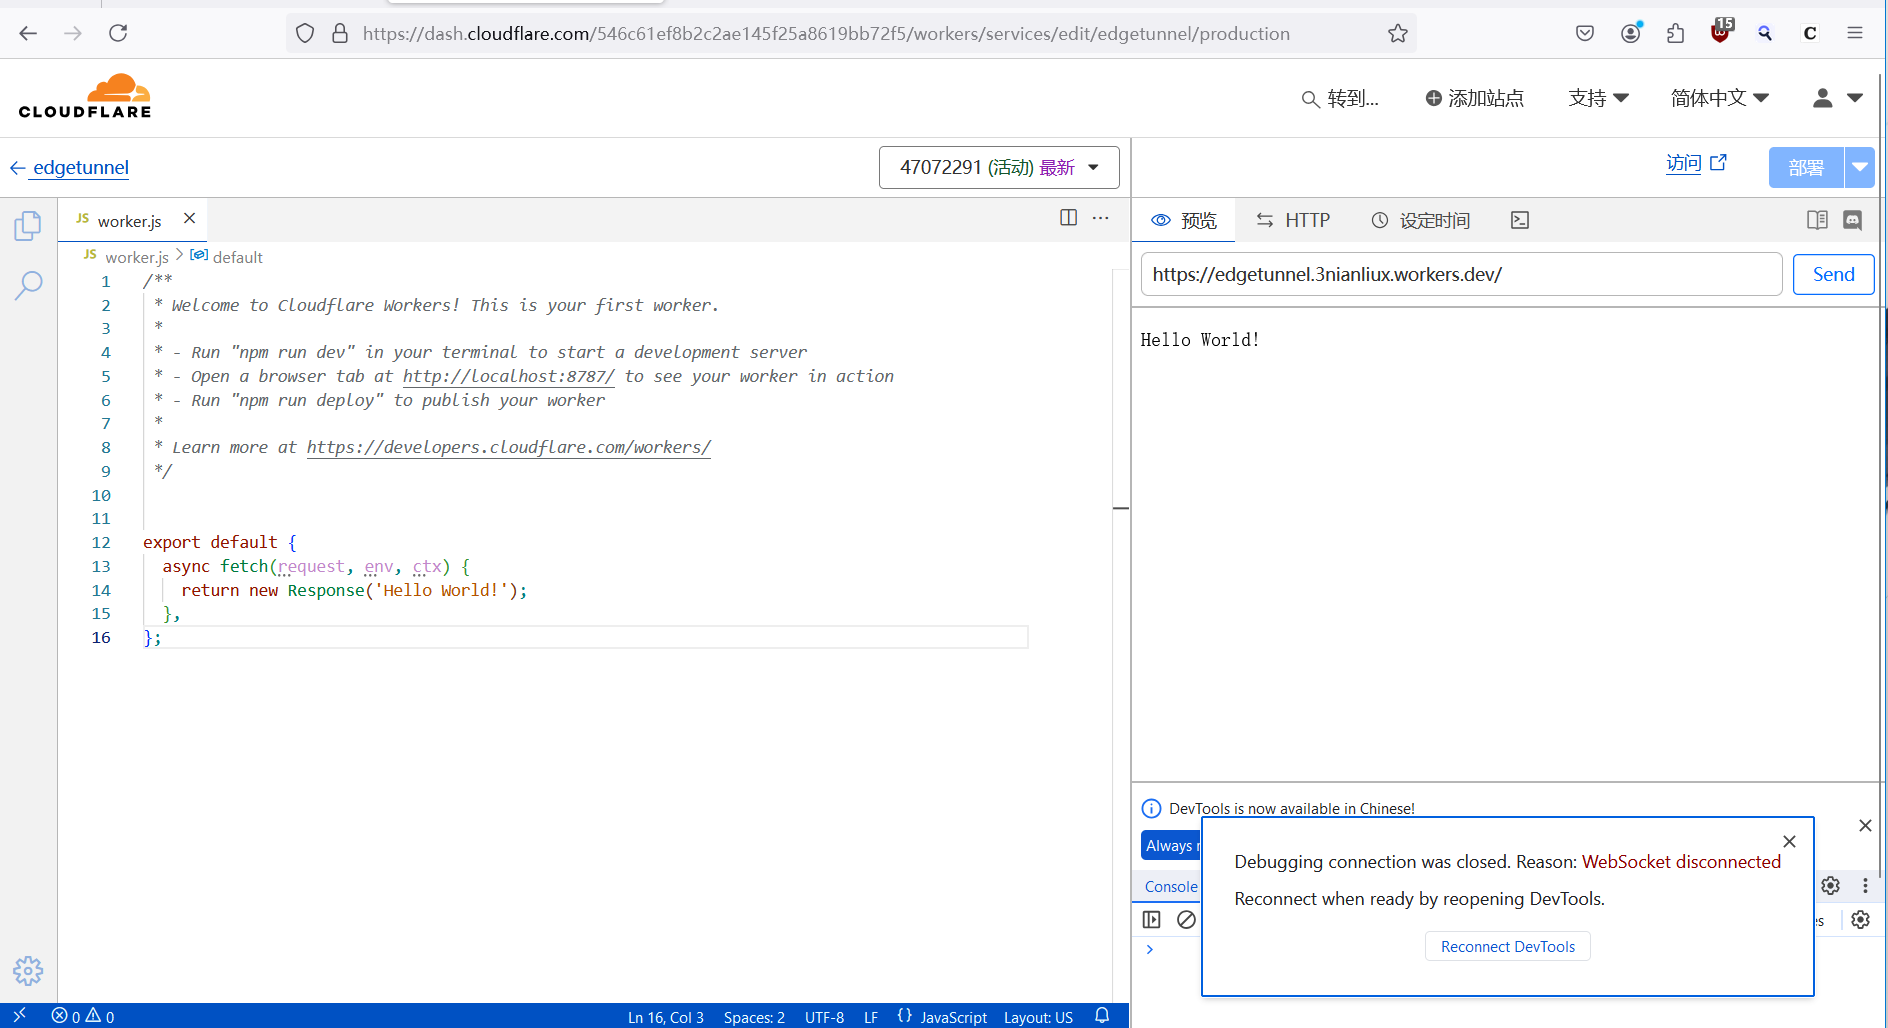Close the DevTools Chinese language infobar
Image resolution: width=1888 pixels, height=1028 pixels.
tap(1865, 825)
